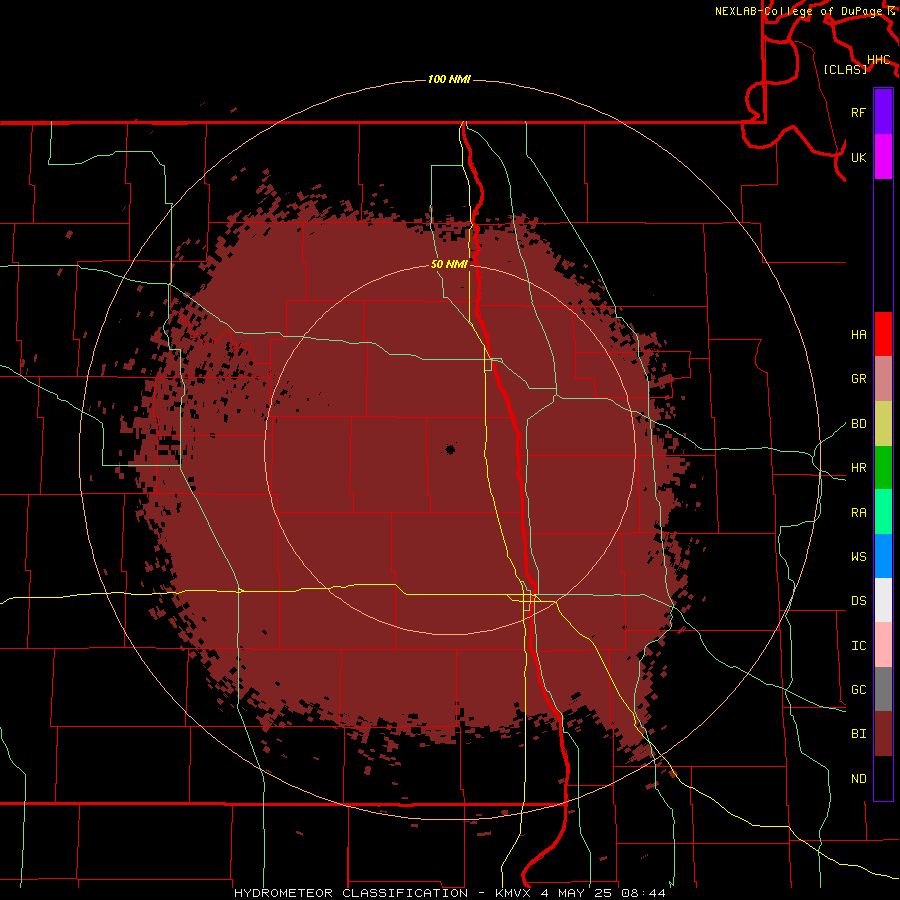This screenshot has width=900, height=900.
Task: Click the 50 NMI range ring label
Action: coord(449,265)
